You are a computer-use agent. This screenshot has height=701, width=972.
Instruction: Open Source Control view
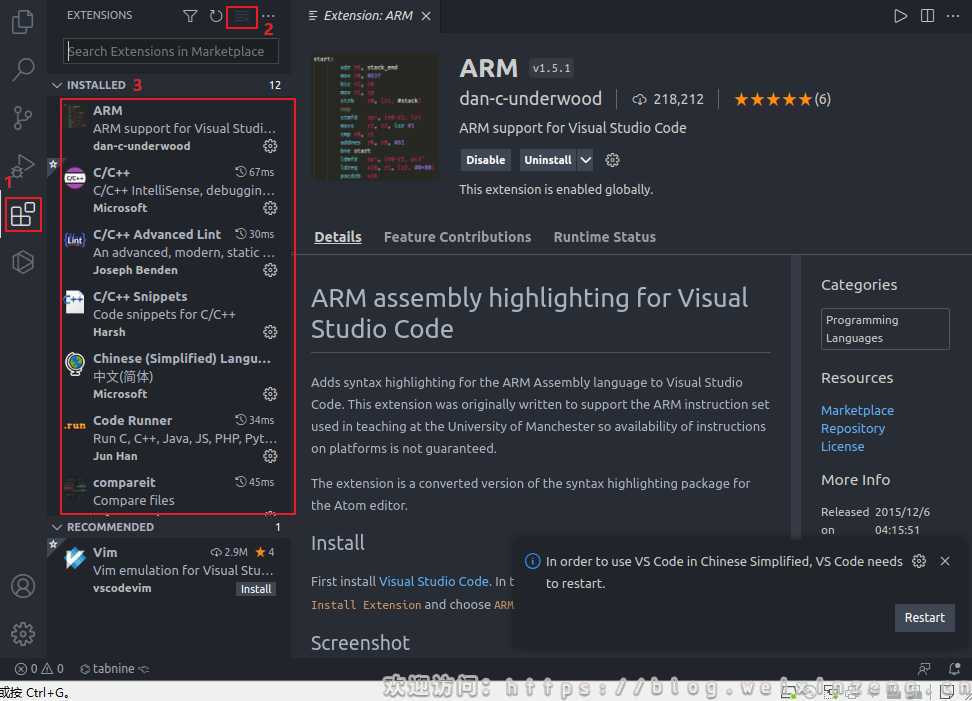[22, 118]
